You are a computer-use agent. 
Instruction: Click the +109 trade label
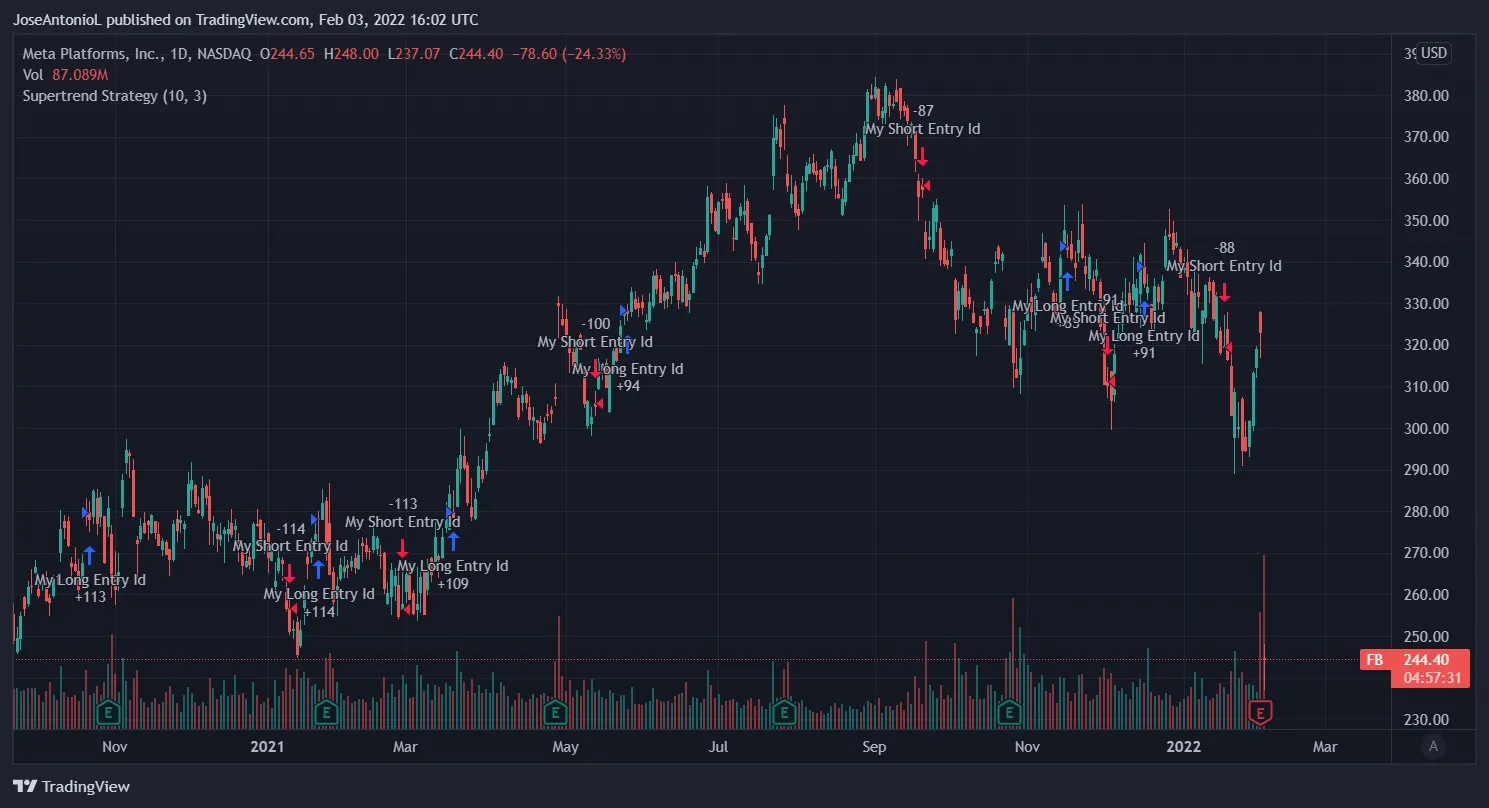pos(453,584)
